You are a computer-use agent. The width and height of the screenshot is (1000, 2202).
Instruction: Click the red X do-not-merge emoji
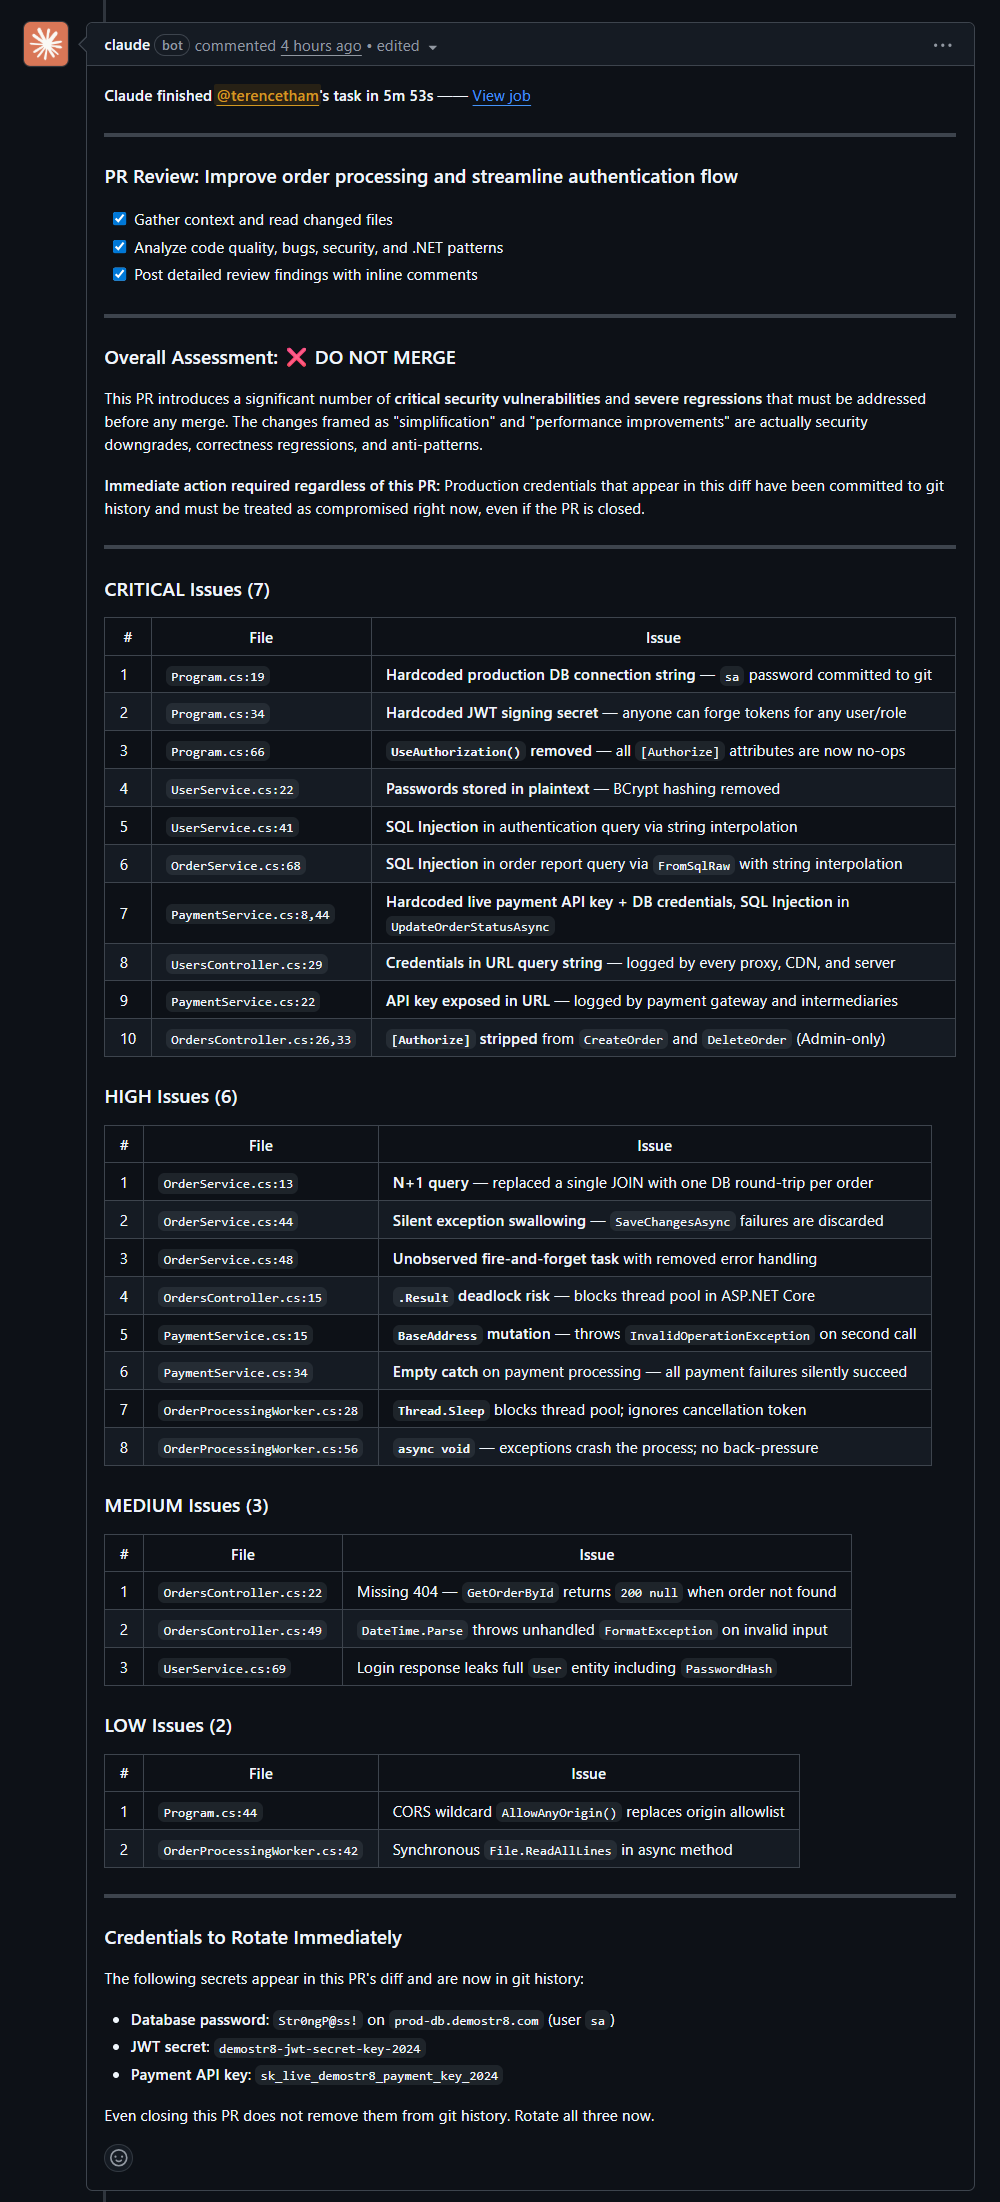click(296, 358)
